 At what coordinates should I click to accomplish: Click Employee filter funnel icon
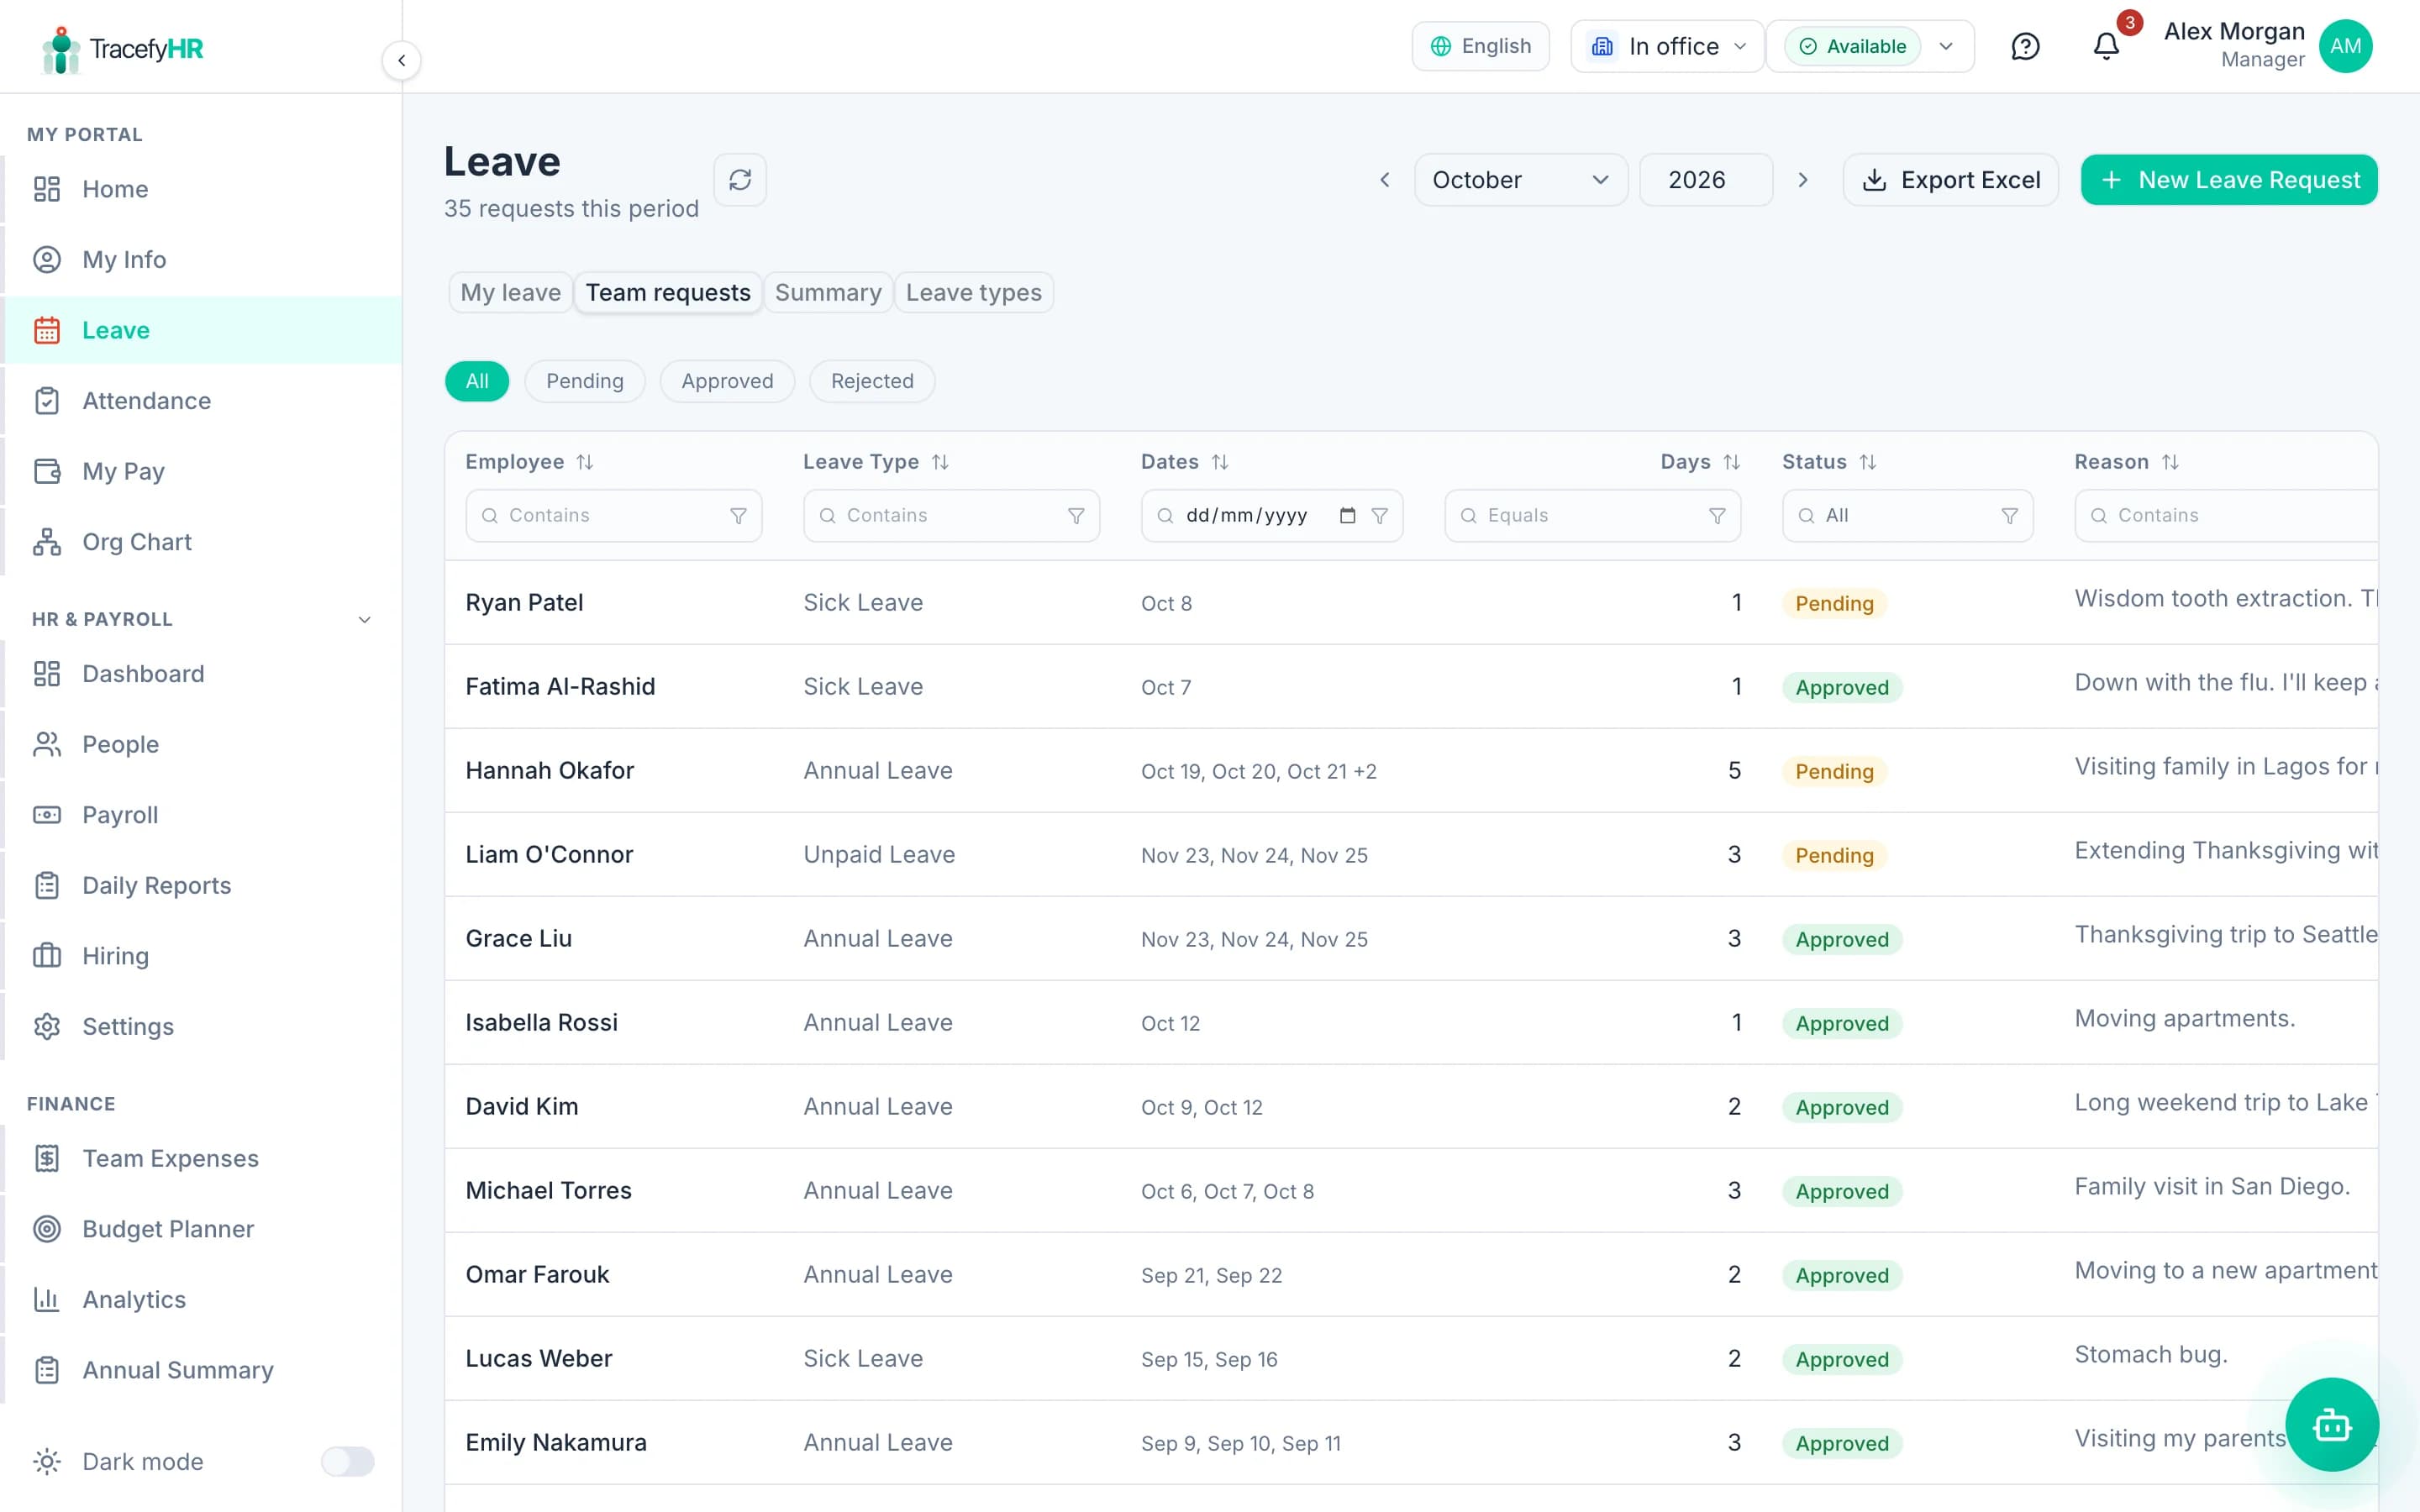tap(738, 516)
